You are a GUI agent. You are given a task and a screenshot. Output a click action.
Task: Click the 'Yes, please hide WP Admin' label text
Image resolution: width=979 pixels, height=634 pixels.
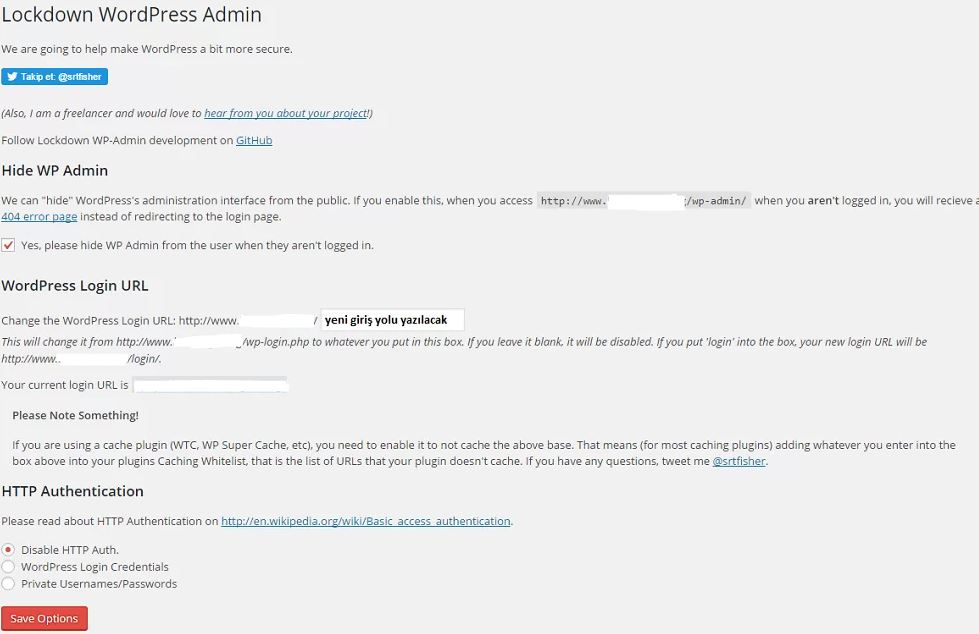[197, 245]
